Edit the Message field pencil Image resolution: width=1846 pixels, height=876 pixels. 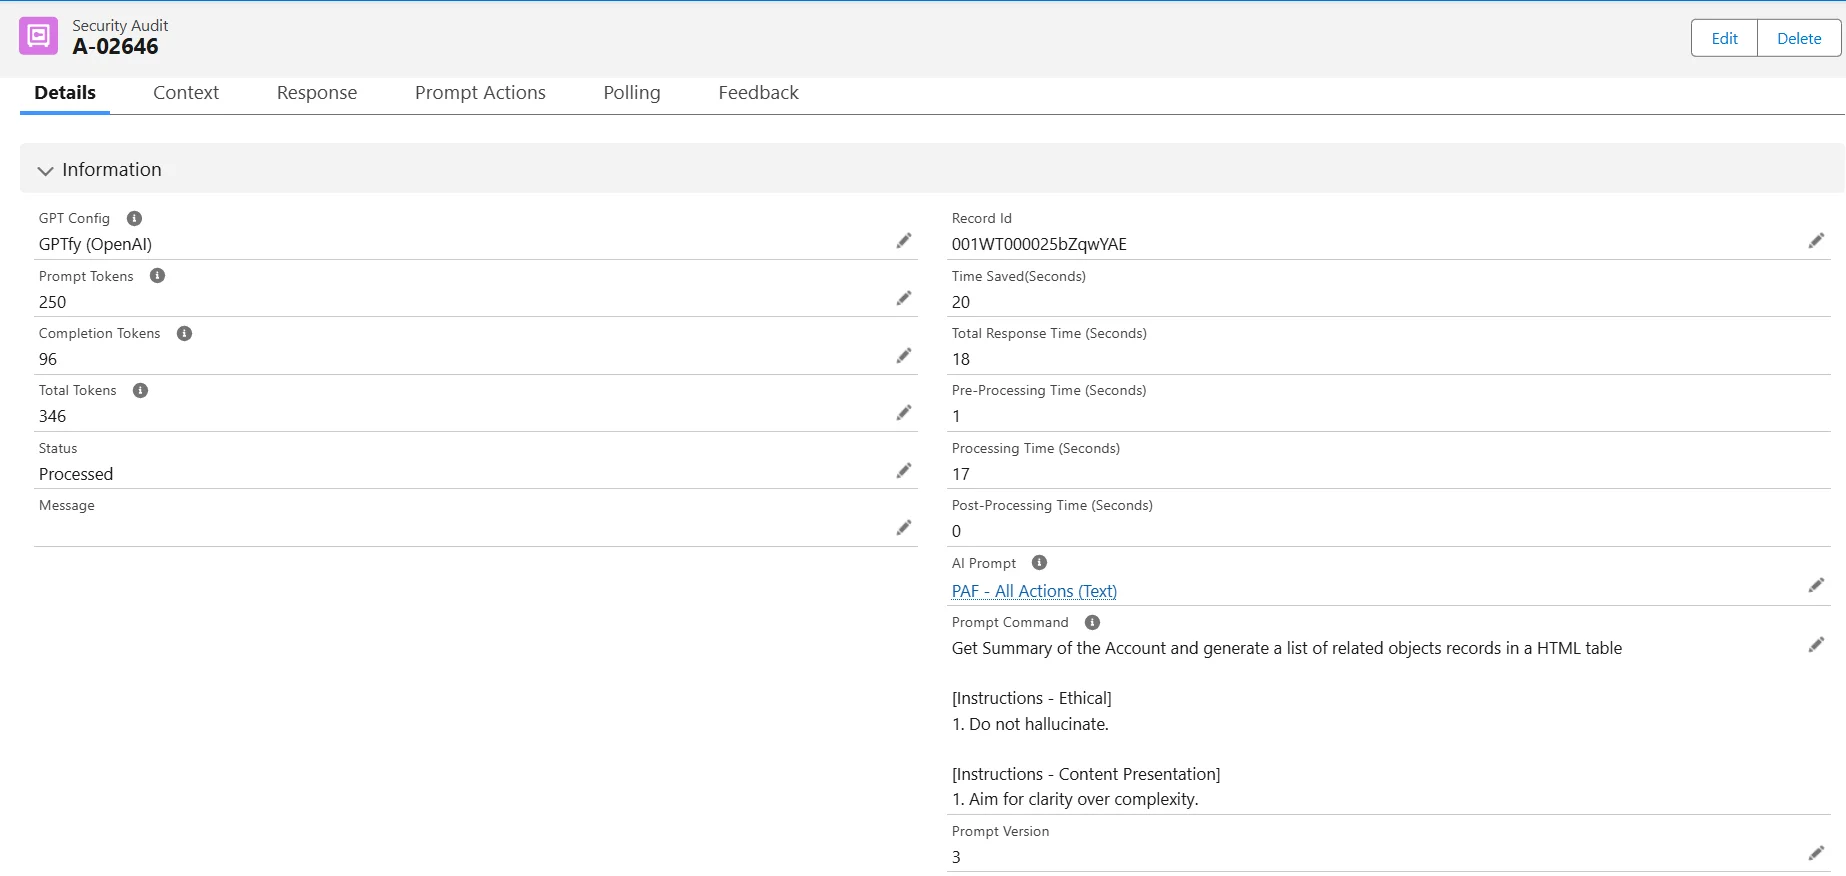coord(904,528)
